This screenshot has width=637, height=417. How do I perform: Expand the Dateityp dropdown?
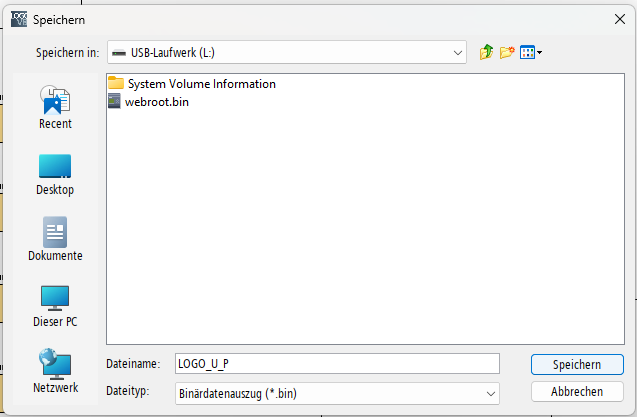(x=490, y=394)
